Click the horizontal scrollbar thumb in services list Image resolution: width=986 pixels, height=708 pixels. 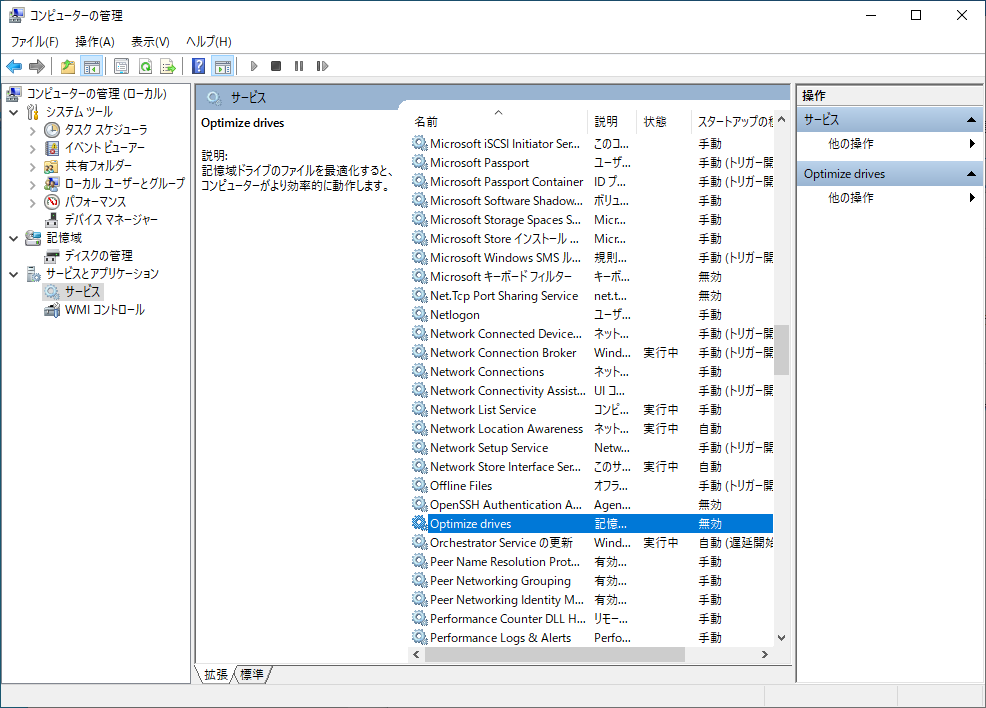[x=555, y=655]
